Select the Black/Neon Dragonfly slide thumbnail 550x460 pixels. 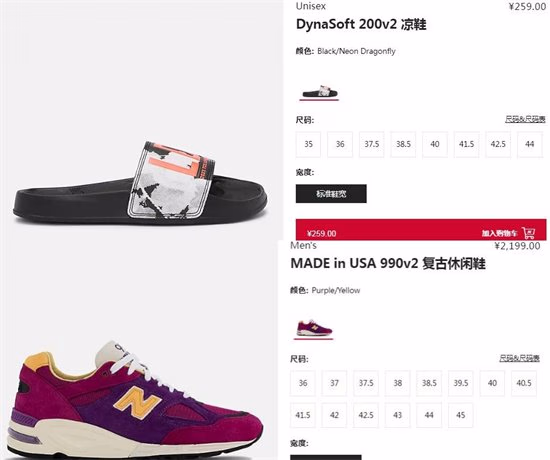(319, 92)
